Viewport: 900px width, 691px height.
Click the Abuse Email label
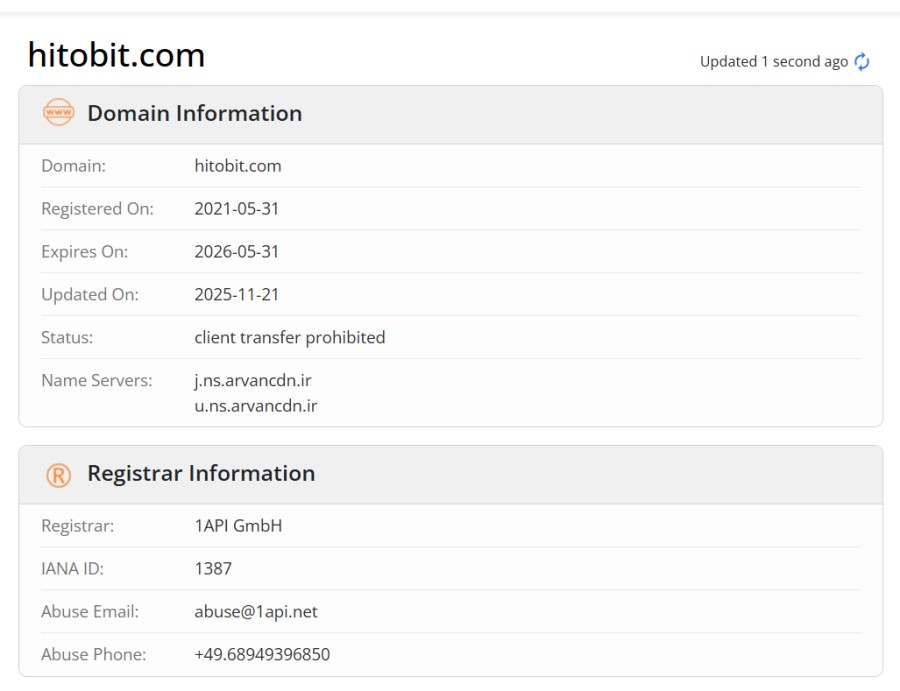tap(90, 612)
